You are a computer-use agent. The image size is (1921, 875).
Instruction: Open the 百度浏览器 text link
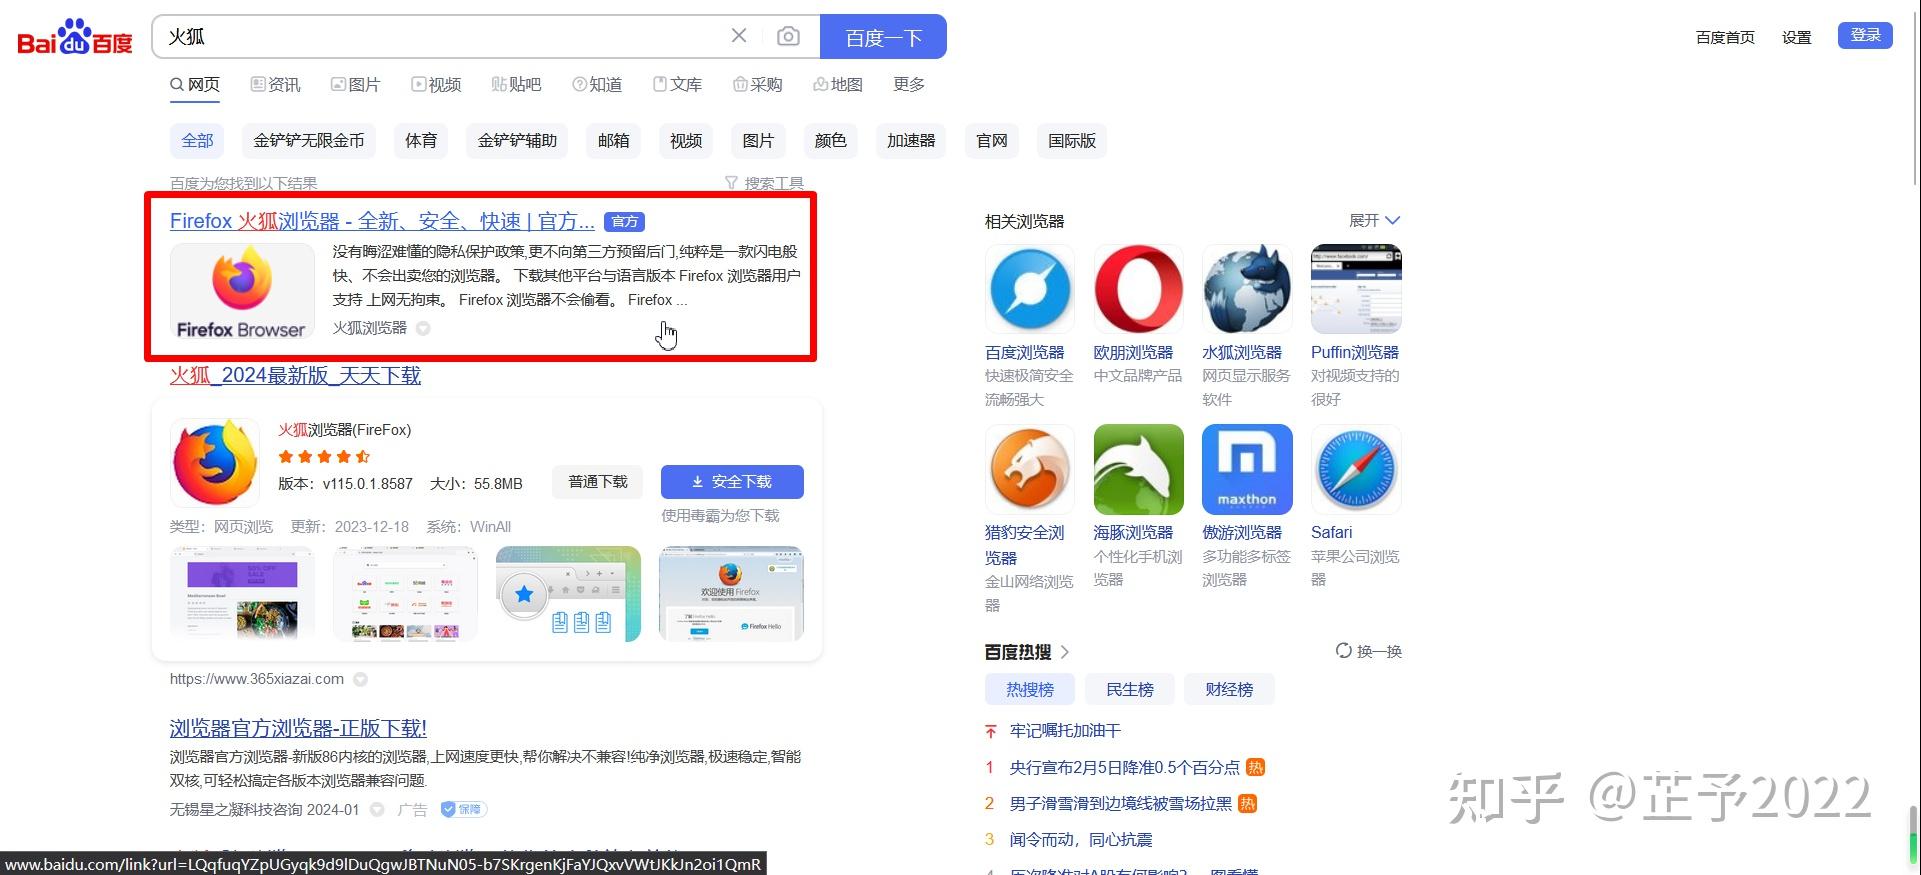[x=1024, y=353]
